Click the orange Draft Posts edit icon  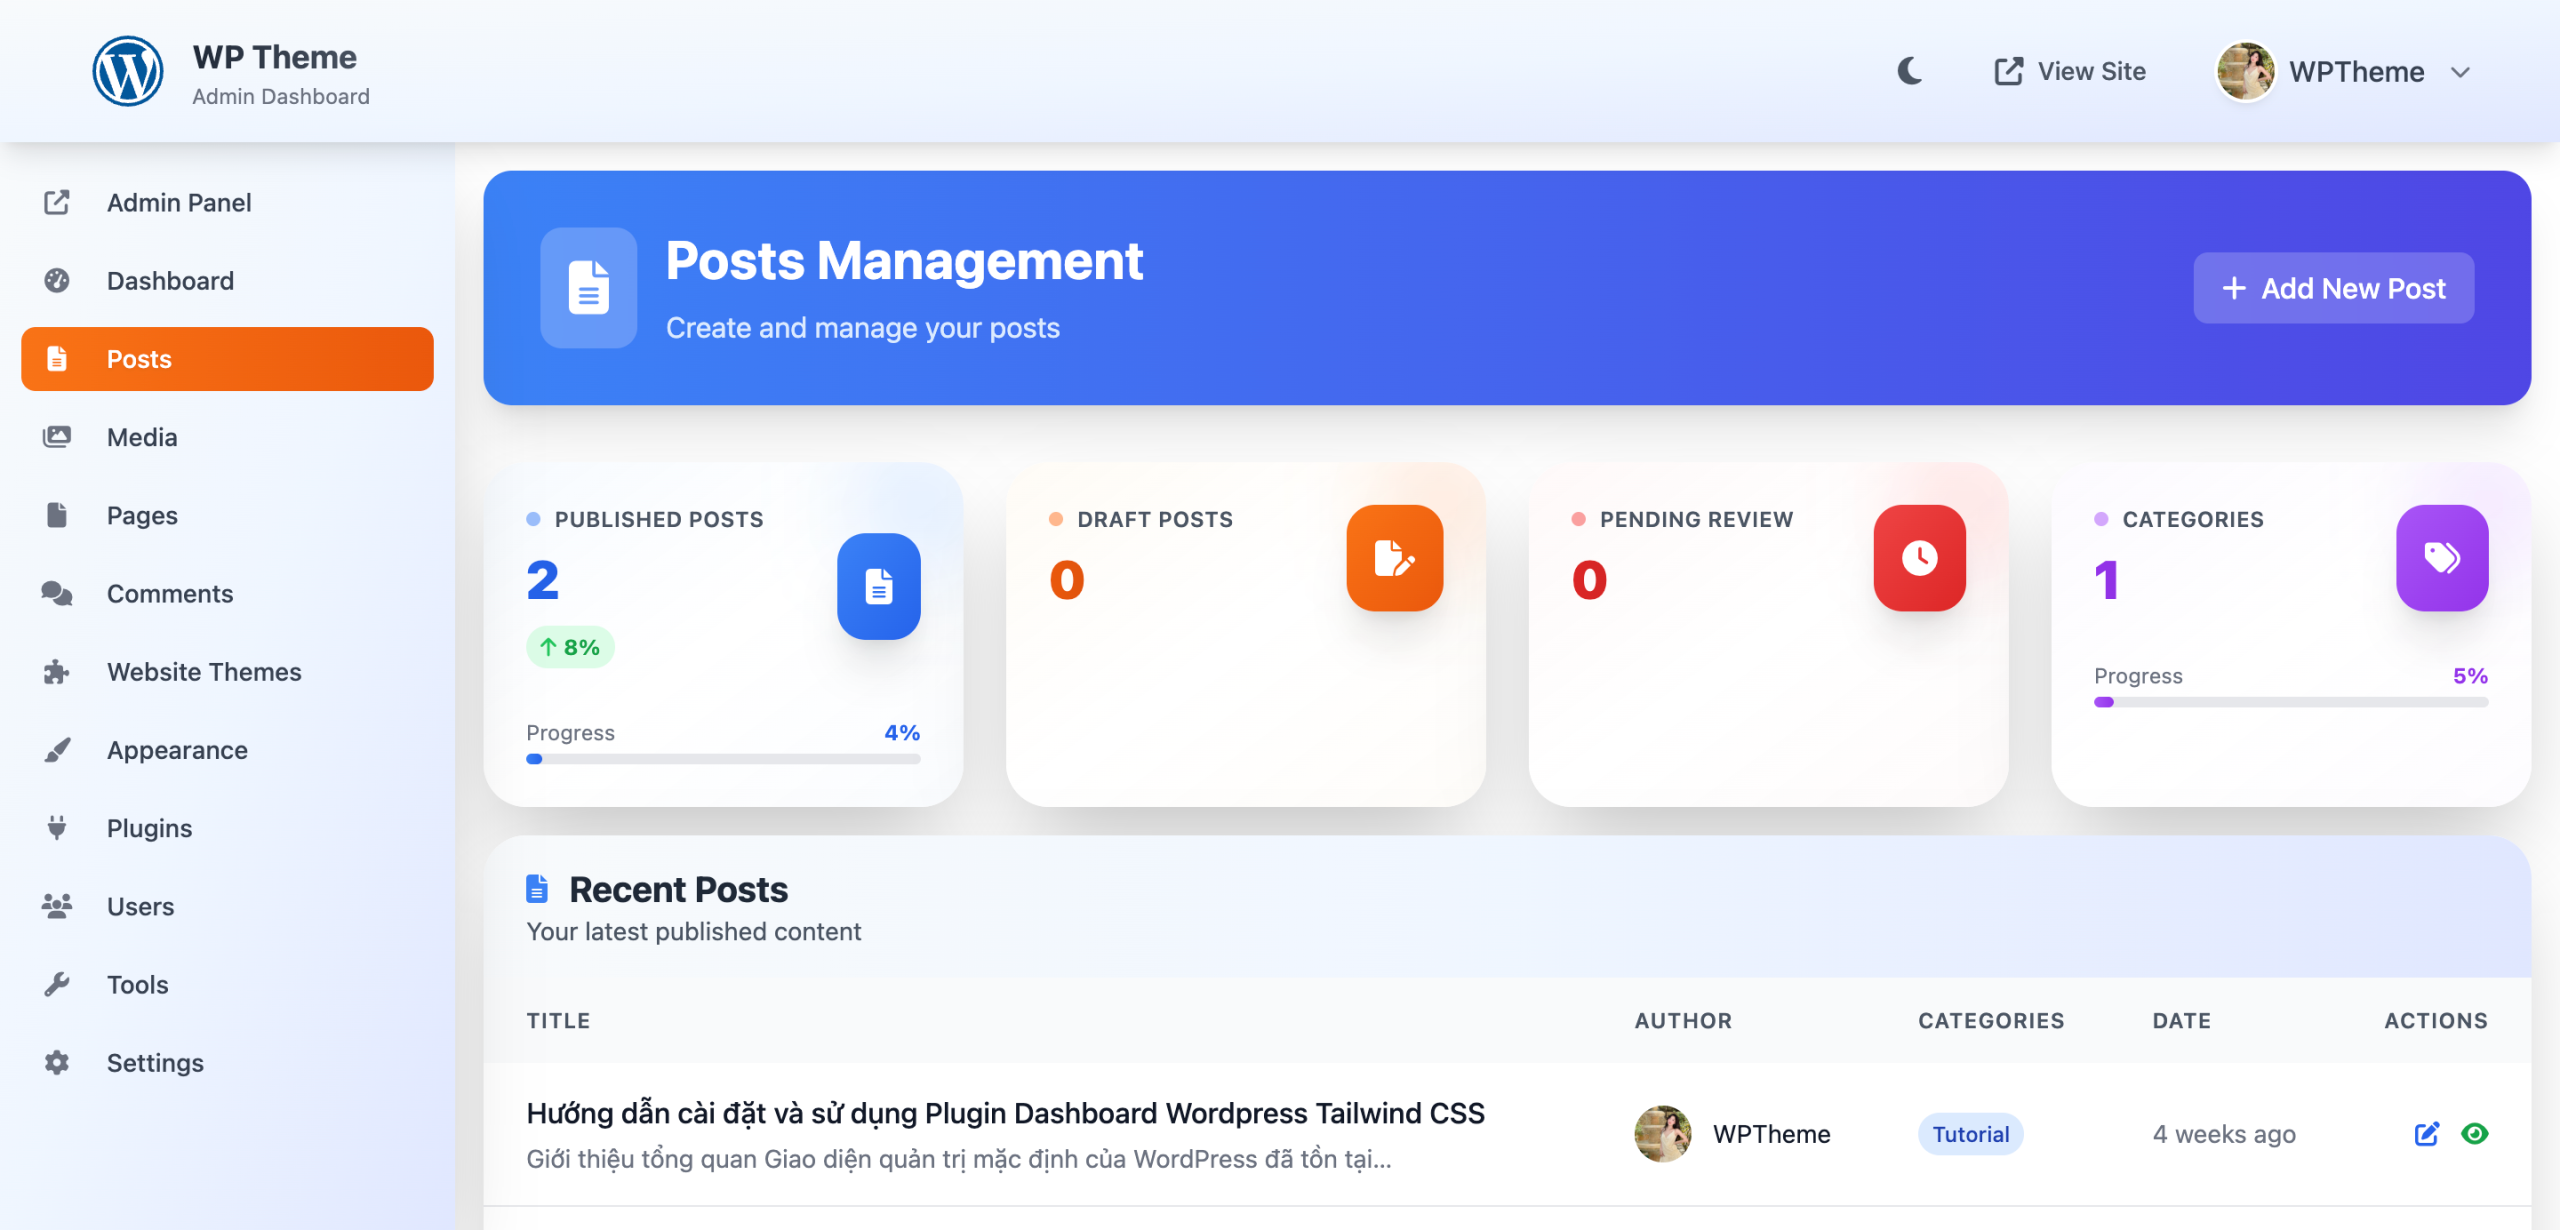[x=1394, y=558]
